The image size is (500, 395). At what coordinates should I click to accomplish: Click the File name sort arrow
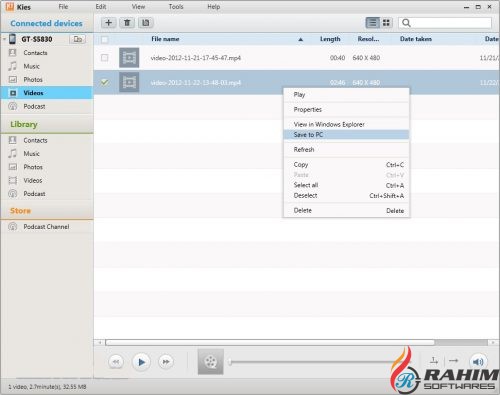pyautogui.click(x=301, y=39)
